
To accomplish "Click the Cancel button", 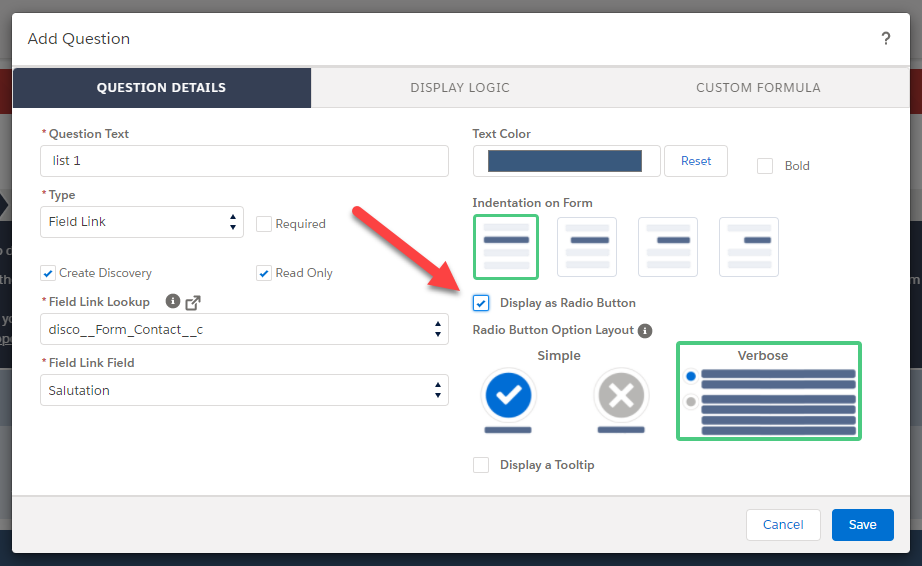I will click(783, 525).
